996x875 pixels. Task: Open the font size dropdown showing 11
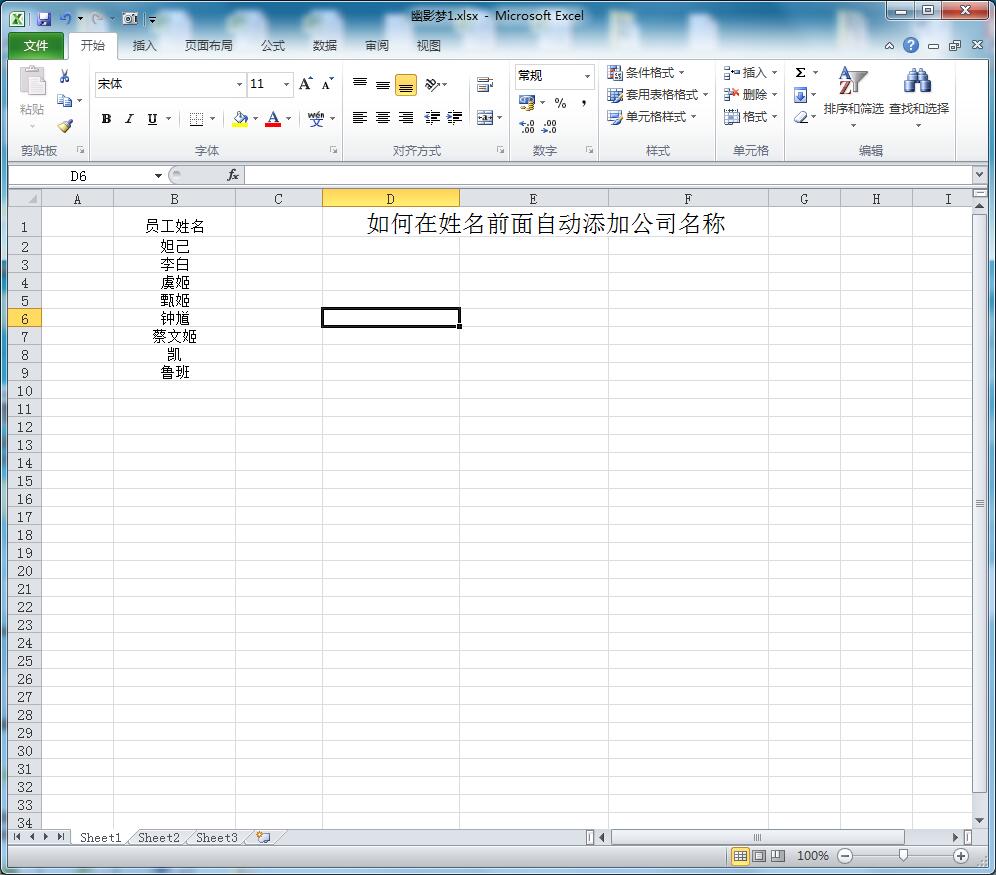point(286,84)
